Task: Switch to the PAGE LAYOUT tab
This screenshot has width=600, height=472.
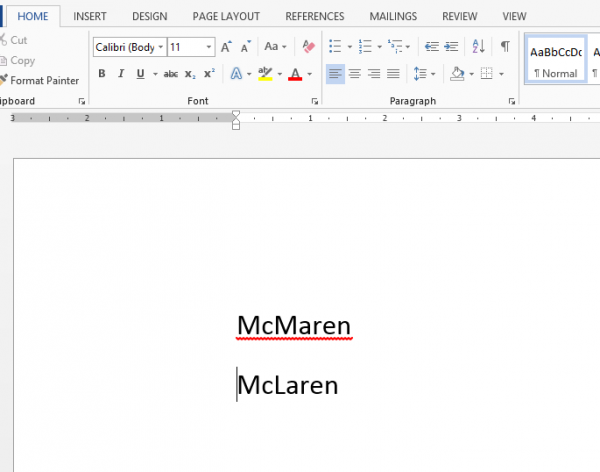Action: click(x=226, y=16)
